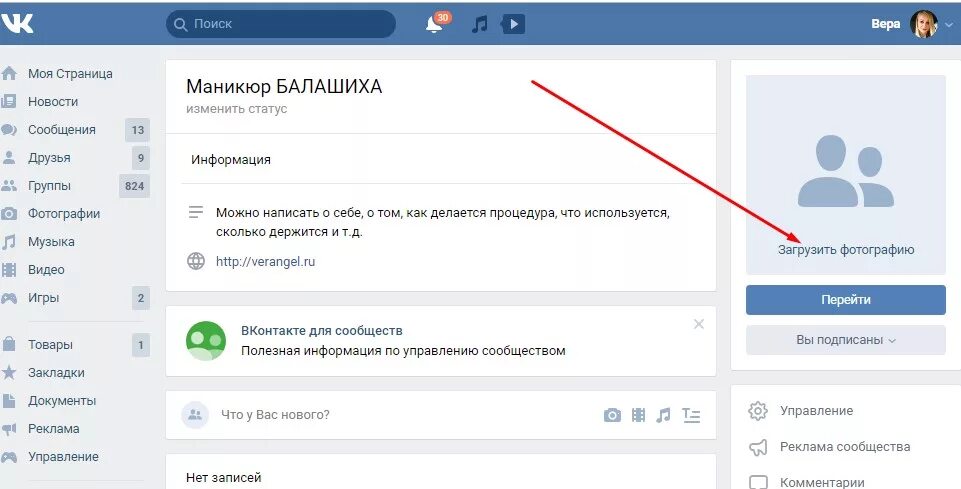Click the Реклама megaphone sidebar icon
Image resolution: width=961 pixels, height=489 pixels.
[x=9, y=429]
